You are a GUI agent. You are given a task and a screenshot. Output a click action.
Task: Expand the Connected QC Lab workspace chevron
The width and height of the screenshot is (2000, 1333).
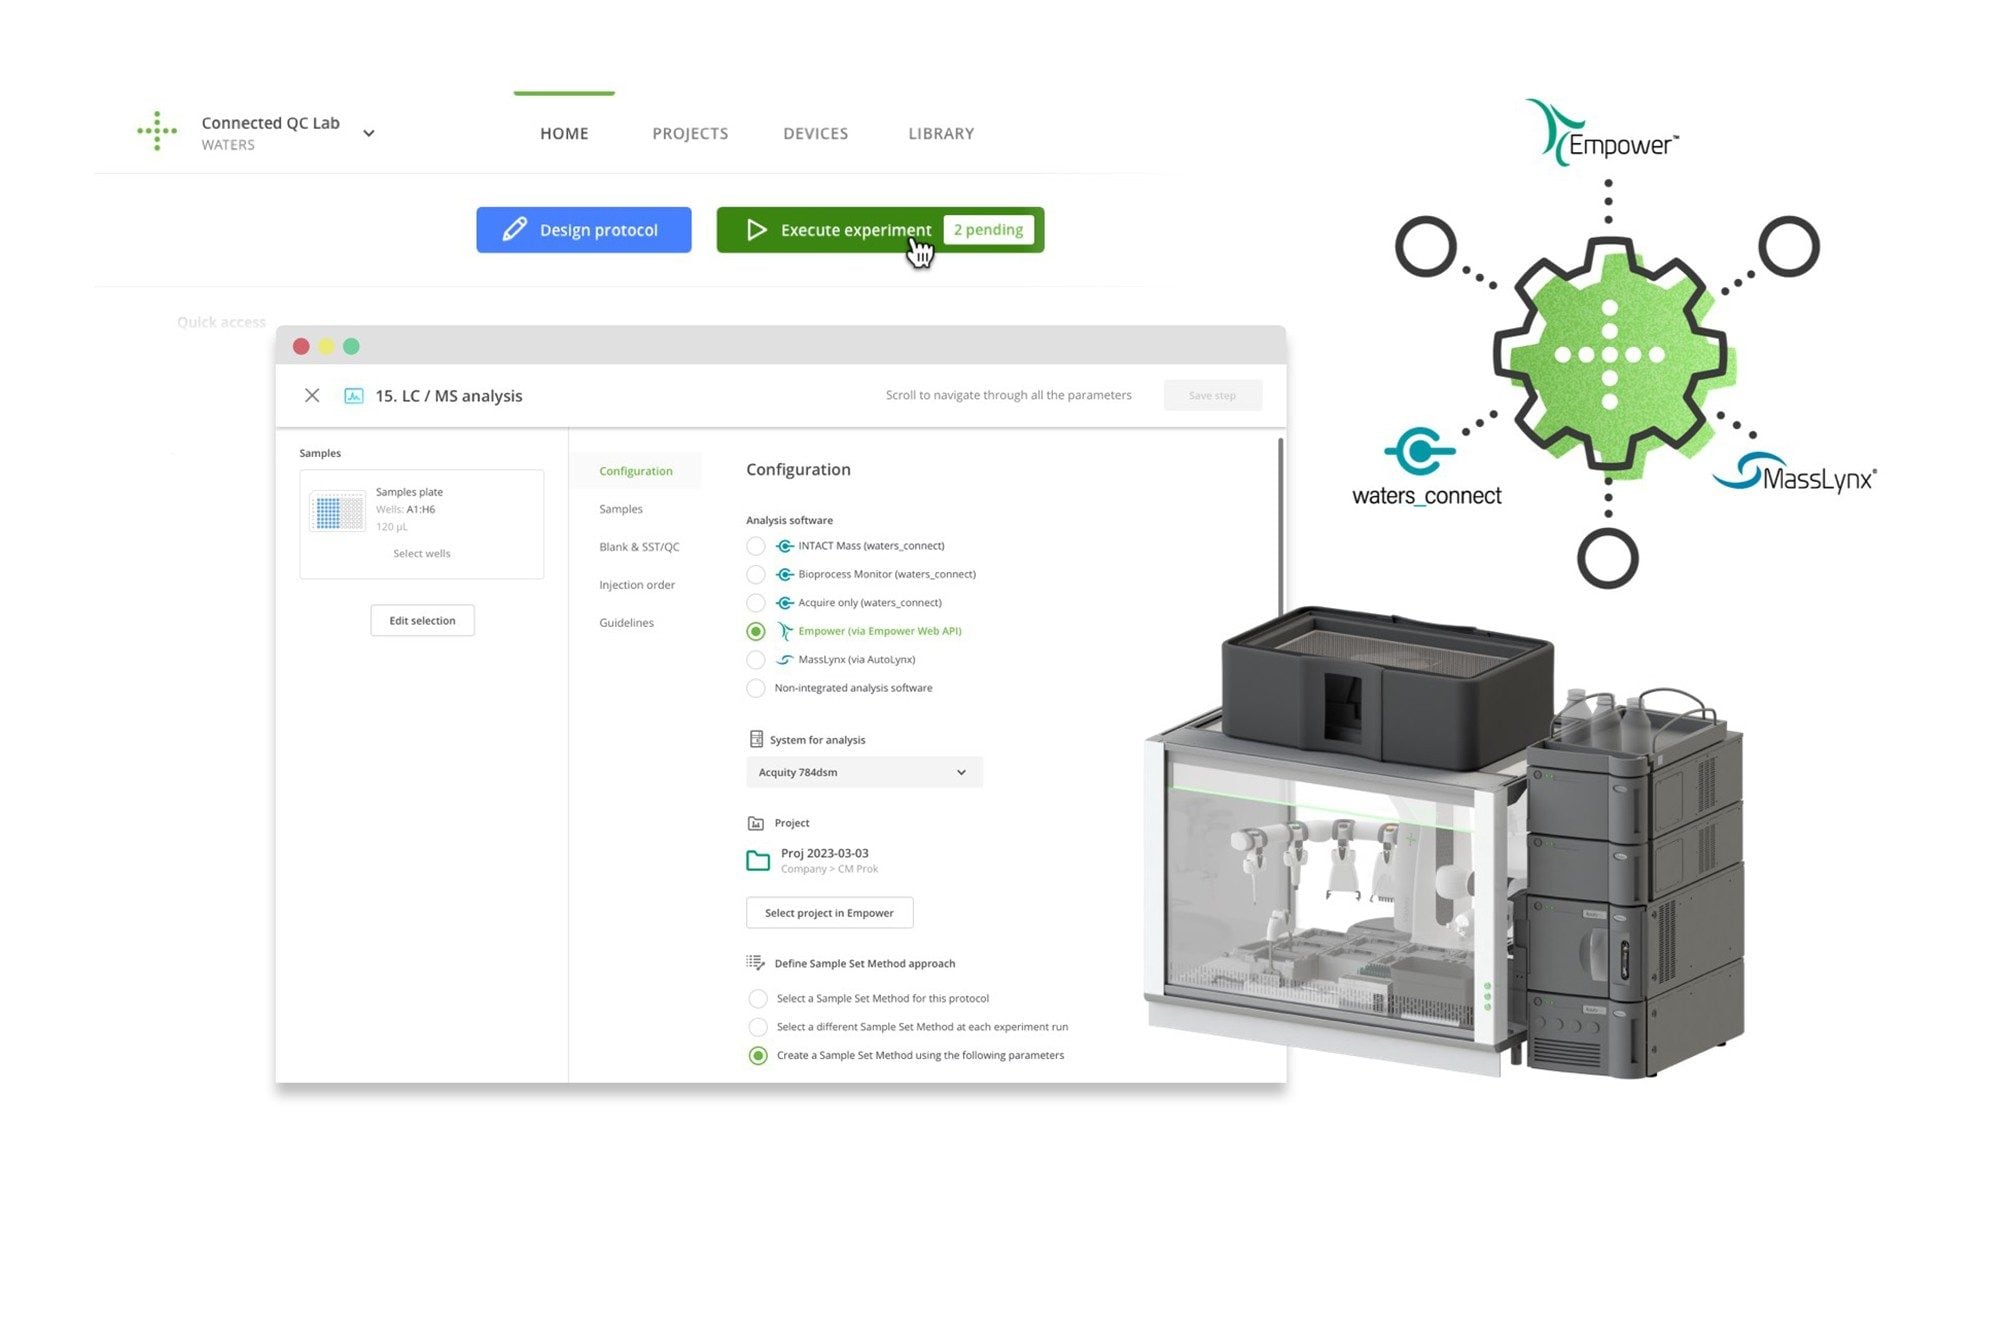369,133
